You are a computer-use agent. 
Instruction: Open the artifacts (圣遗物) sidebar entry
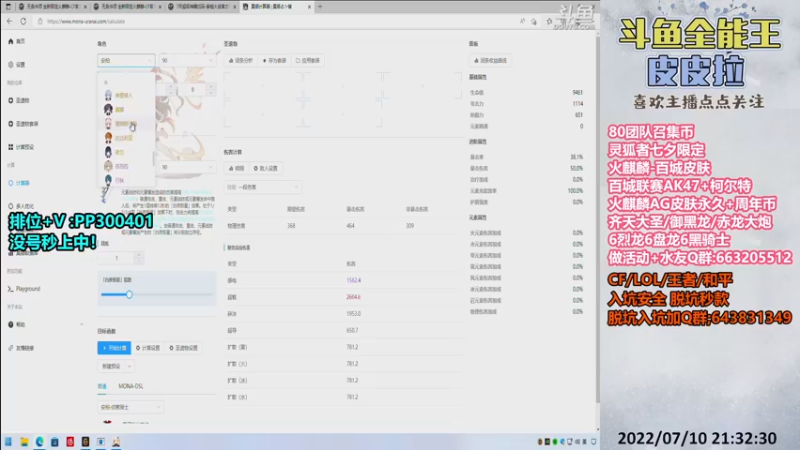coord(19,101)
